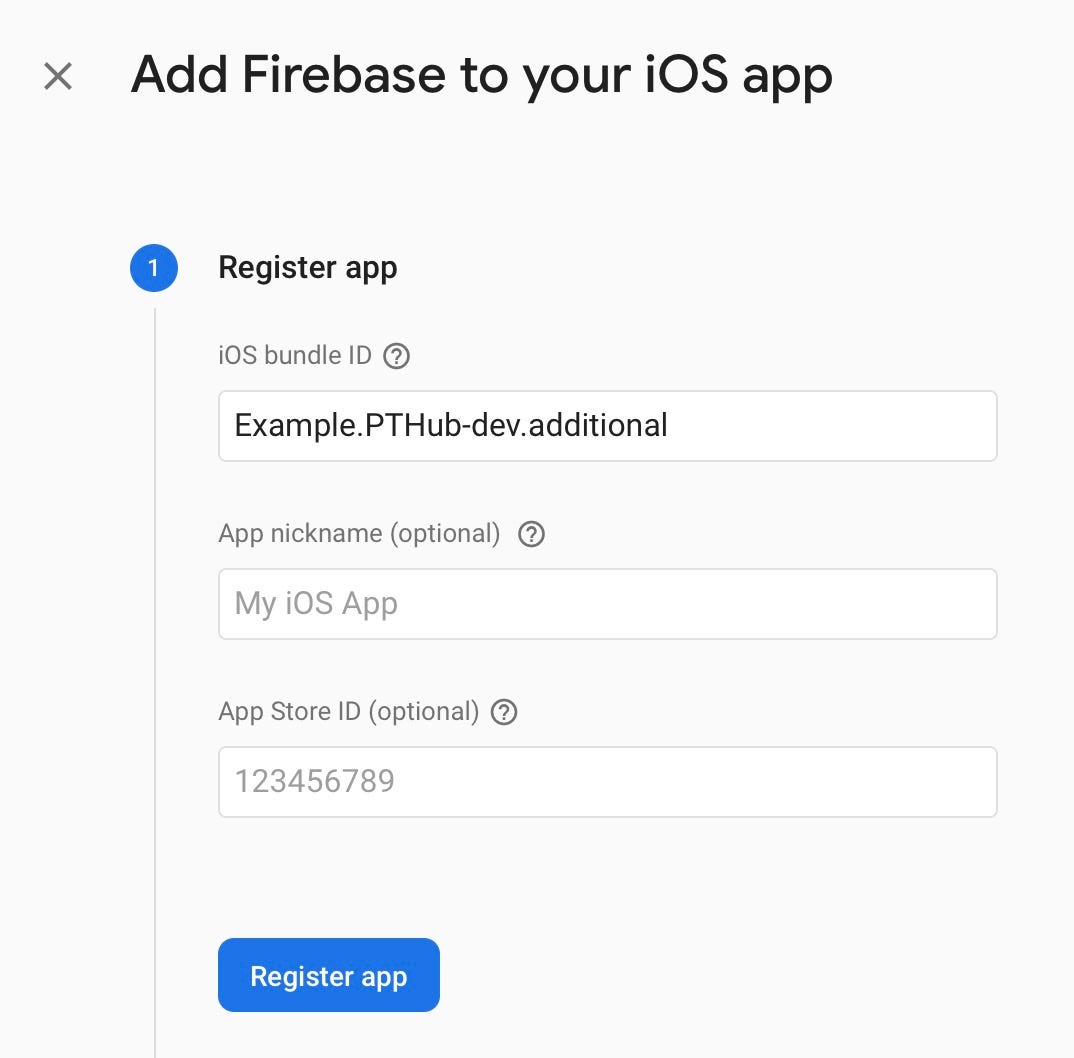This screenshot has width=1074, height=1058.
Task: Click the App Store ID placeholder field
Action: point(607,781)
